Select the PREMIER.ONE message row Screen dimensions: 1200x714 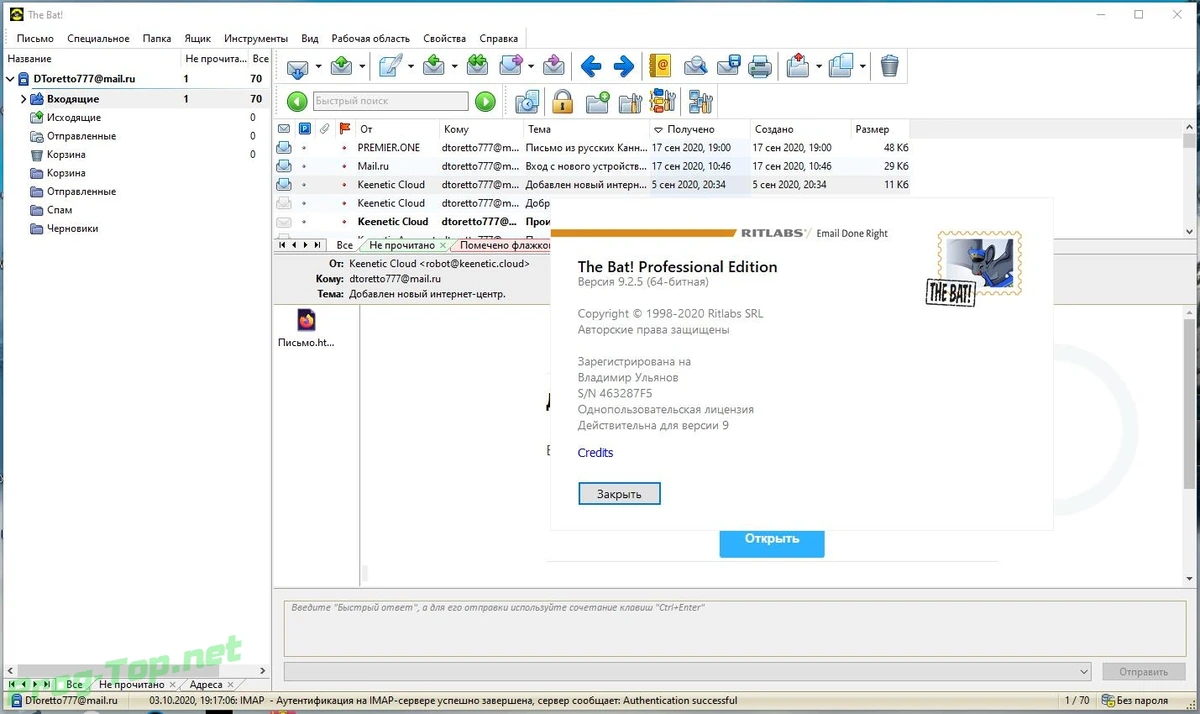click(x=592, y=147)
